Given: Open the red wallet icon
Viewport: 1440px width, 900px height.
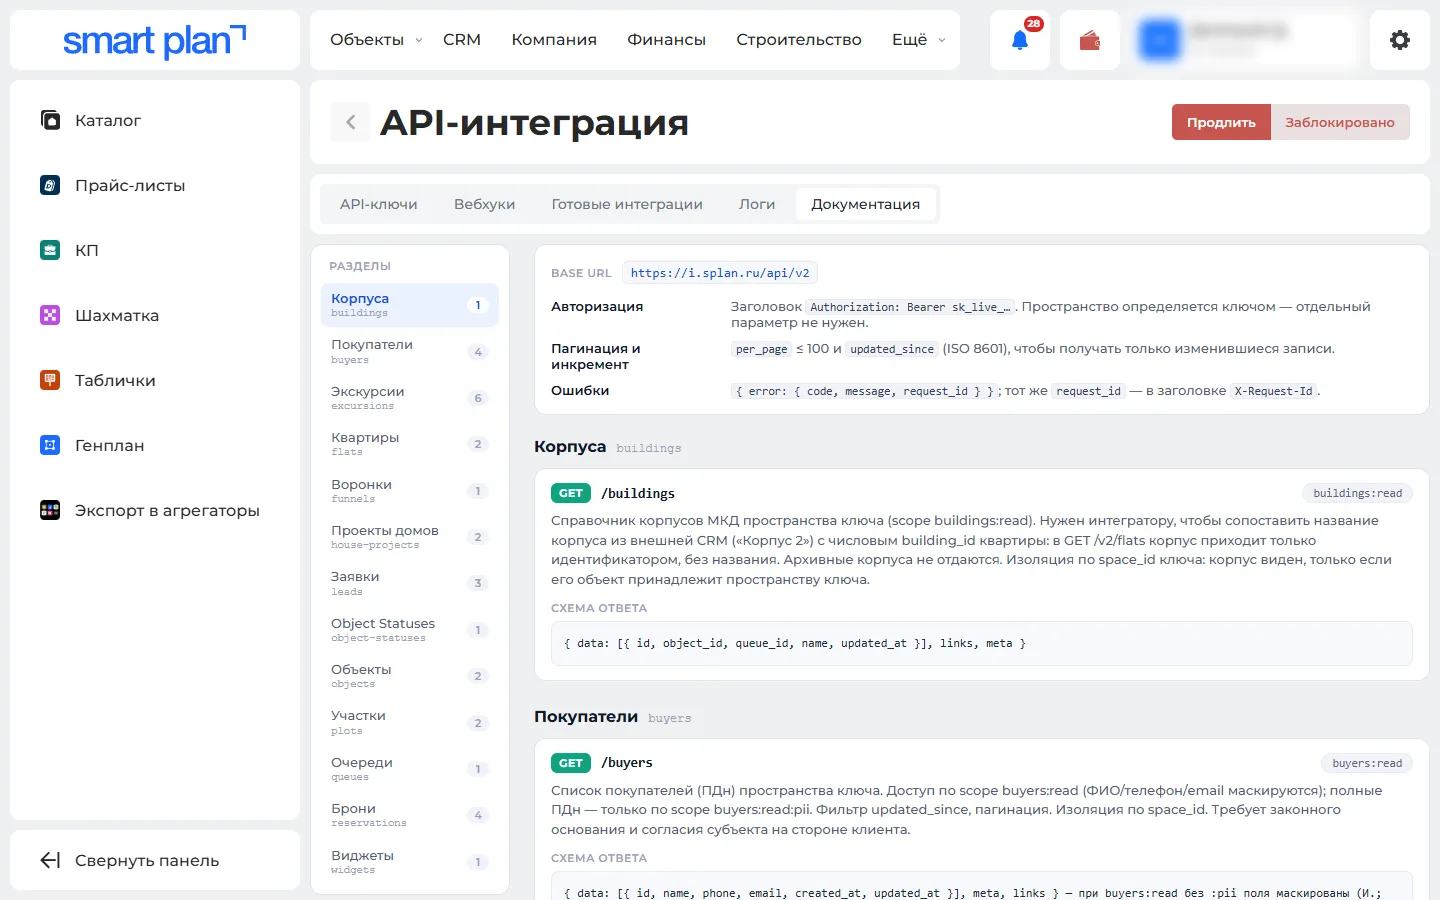Looking at the screenshot, I should pyautogui.click(x=1090, y=40).
